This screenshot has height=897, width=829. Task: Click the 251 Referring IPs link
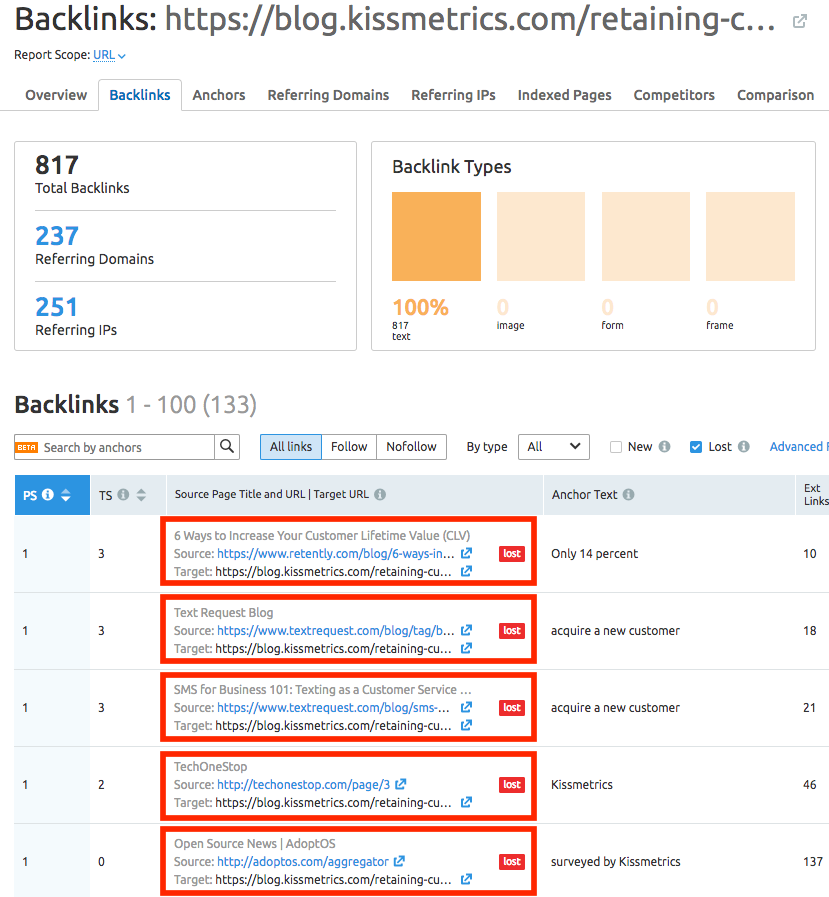(x=56, y=307)
